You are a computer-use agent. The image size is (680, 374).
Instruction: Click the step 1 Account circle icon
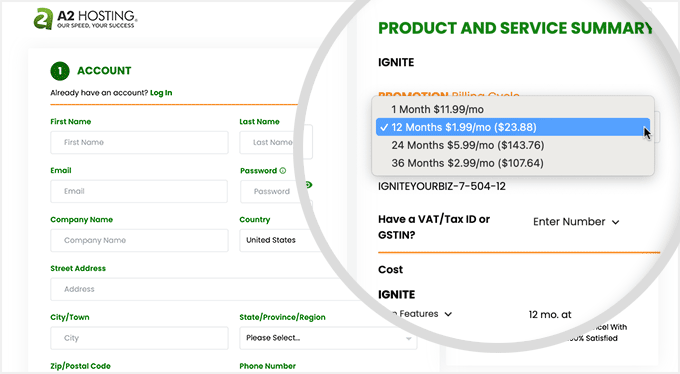click(60, 71)
